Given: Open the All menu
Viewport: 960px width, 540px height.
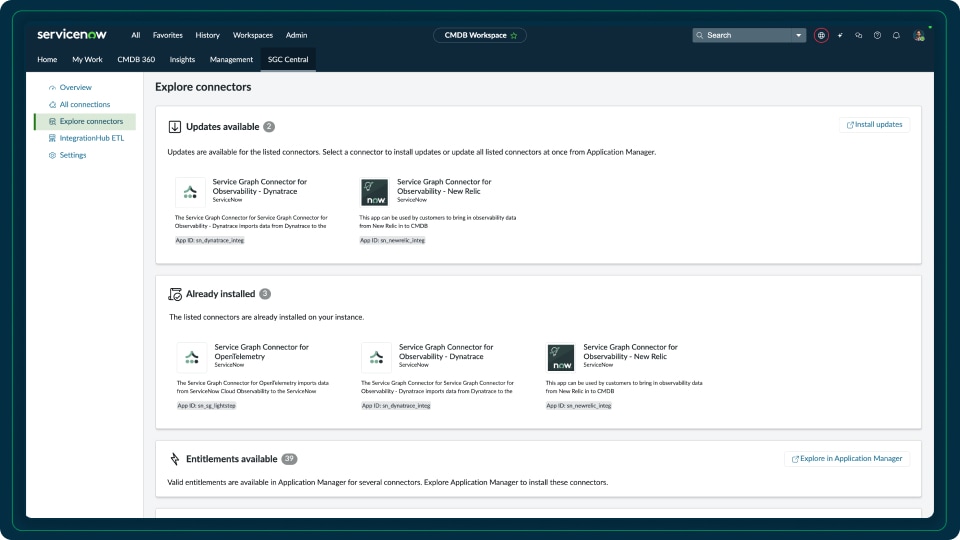Looking at the screenshot, I should point(135,36).
